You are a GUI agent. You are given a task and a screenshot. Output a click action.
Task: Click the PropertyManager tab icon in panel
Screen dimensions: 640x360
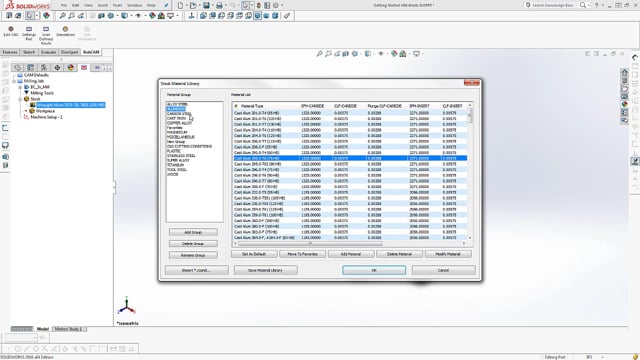30,67
